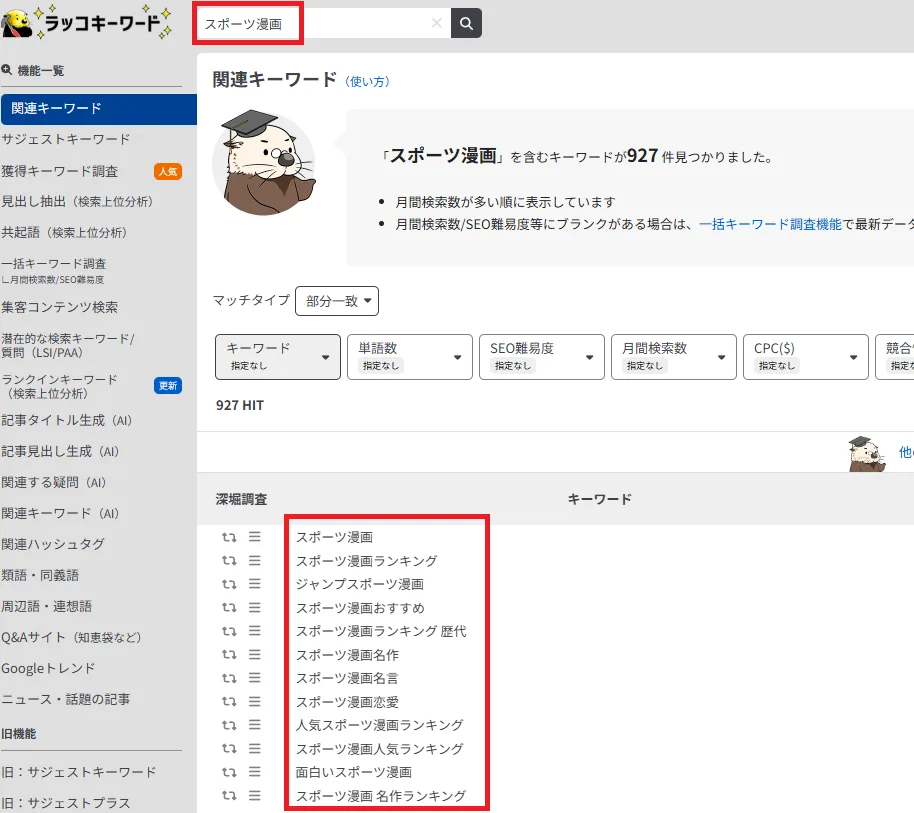914x813 pixels.
Task: Click deep-dive icon for スポーツ漫画恋愛 row
Action: click(x=229, y=702)
